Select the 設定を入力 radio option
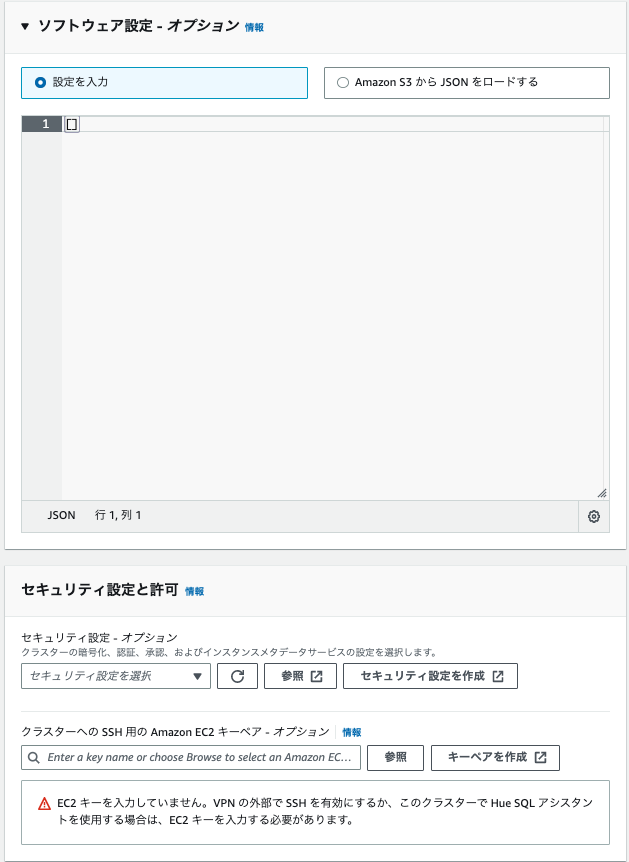Image resolution: width=629 pixels, height=862 pixels. pos(164,82)
